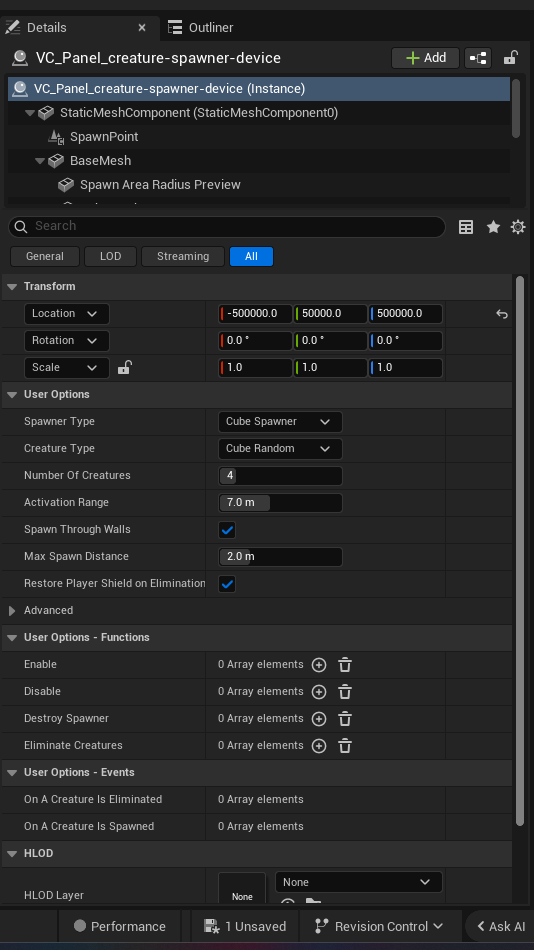Screen dimensions: 534x950
Task: Collapse the HLOD section
Action: pyautogui.click(x=12, y=854)
